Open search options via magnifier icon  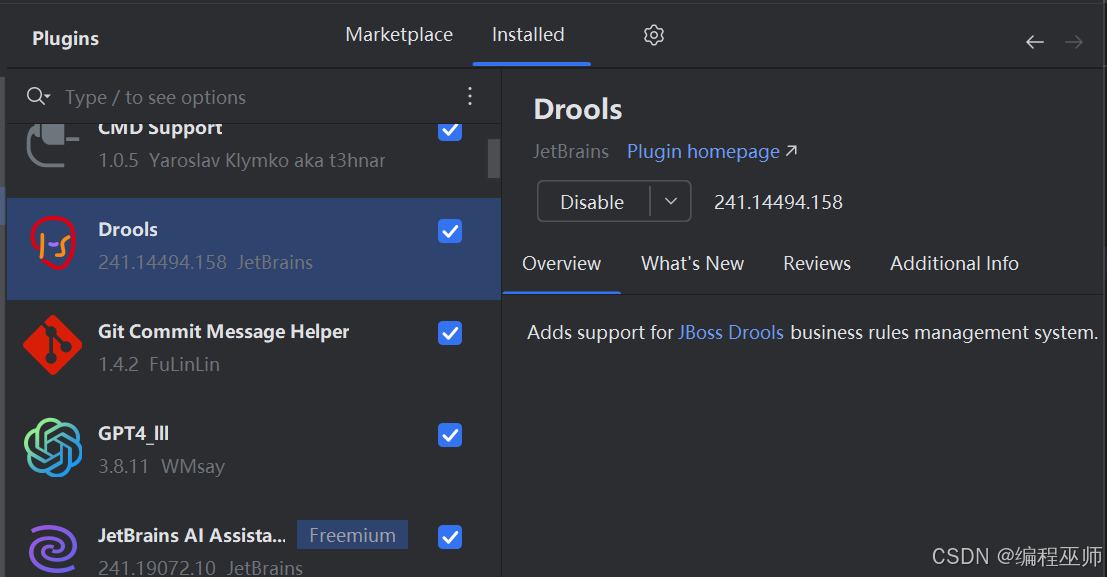(38, 96)
